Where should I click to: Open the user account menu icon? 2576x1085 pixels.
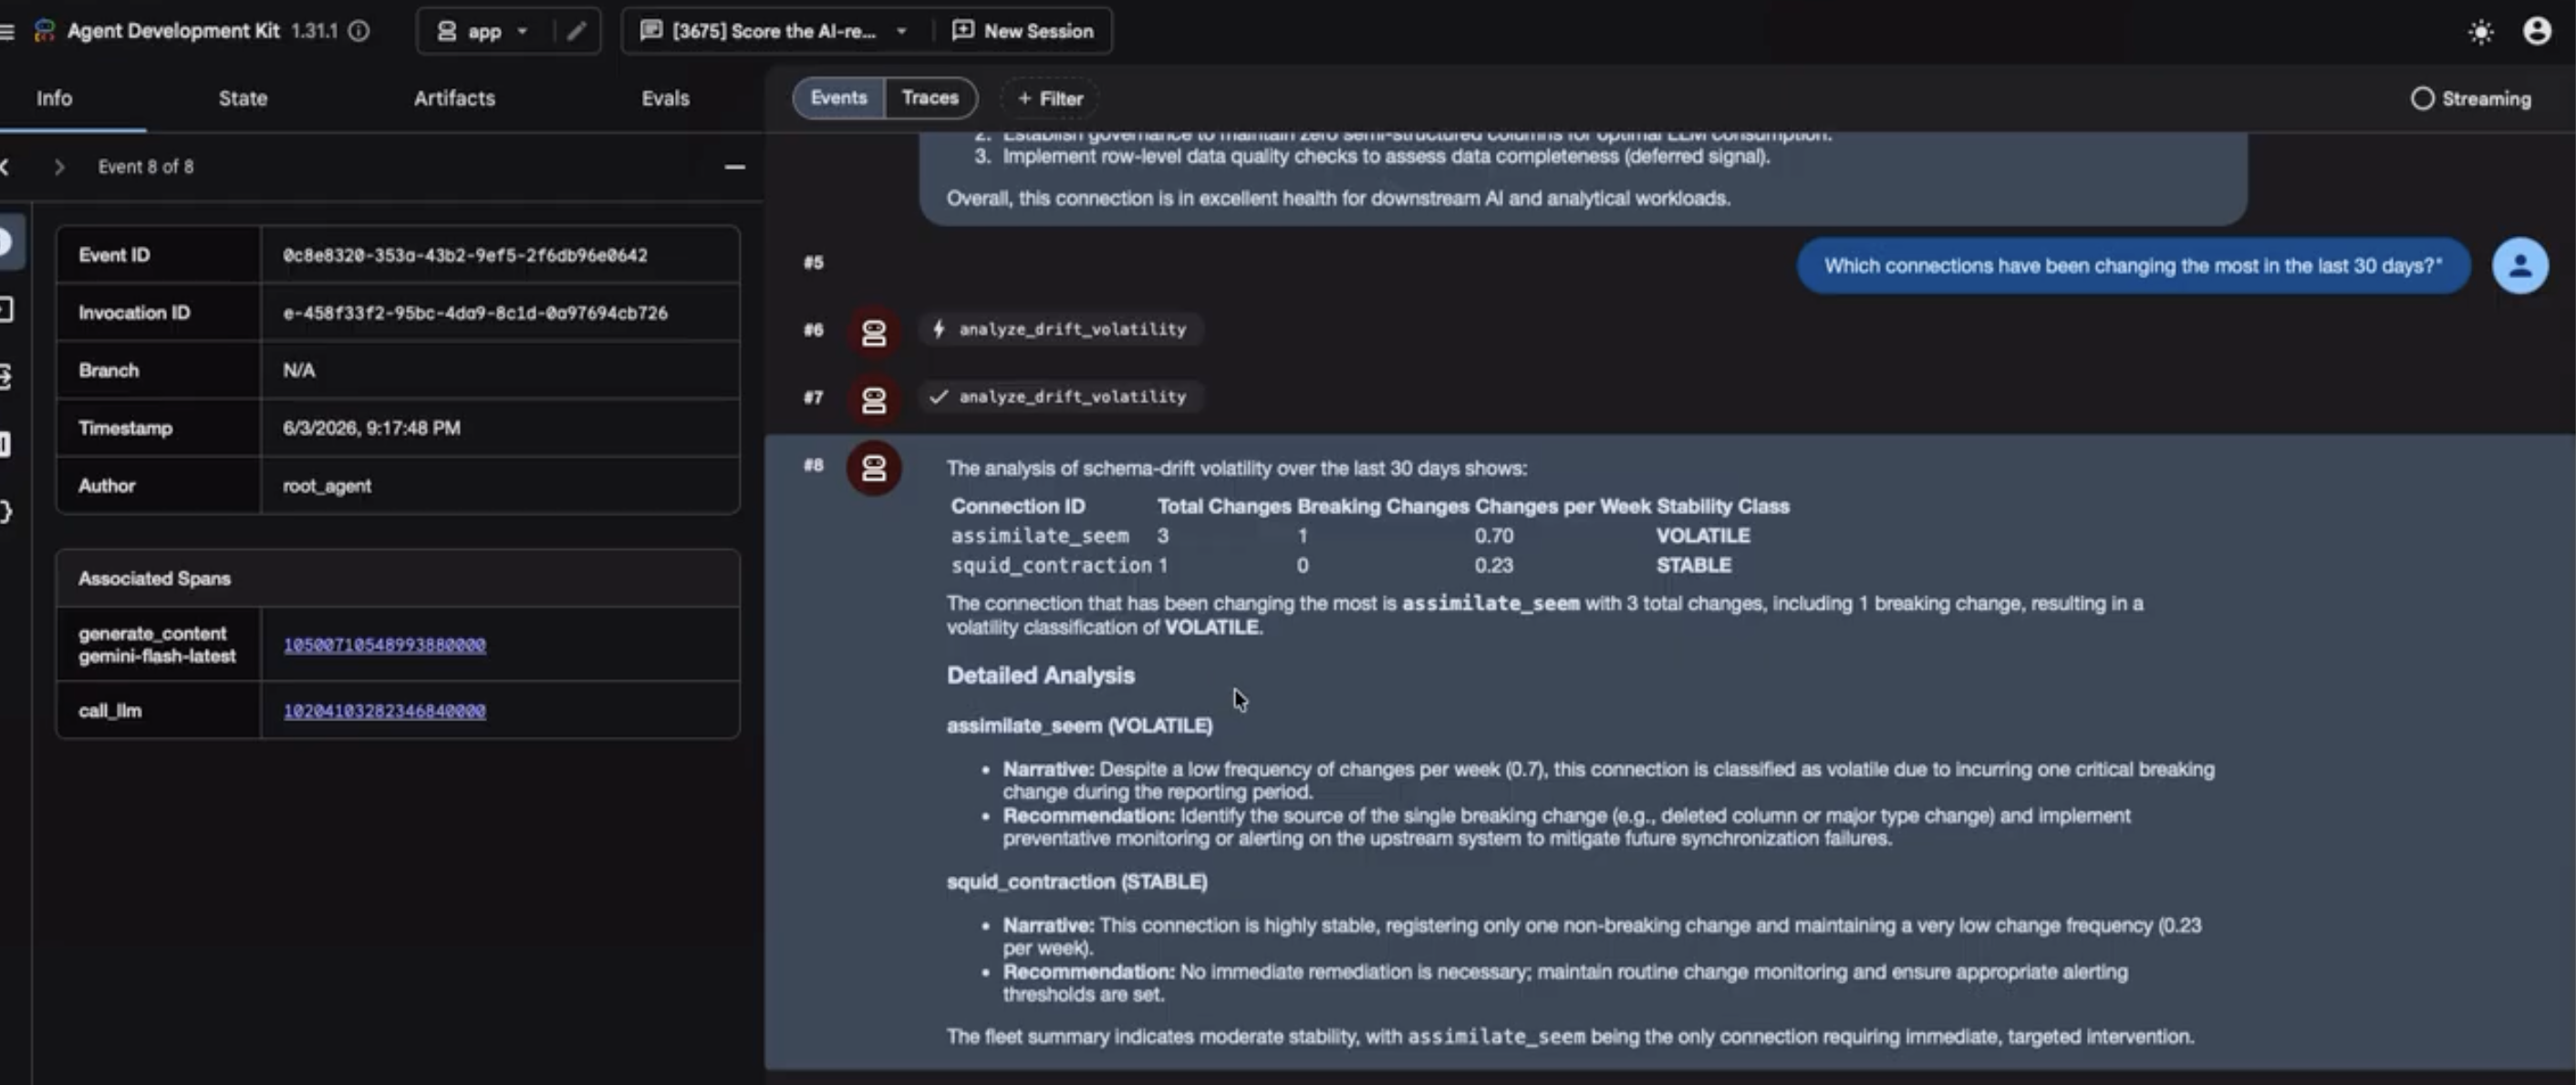(2536, 31)
